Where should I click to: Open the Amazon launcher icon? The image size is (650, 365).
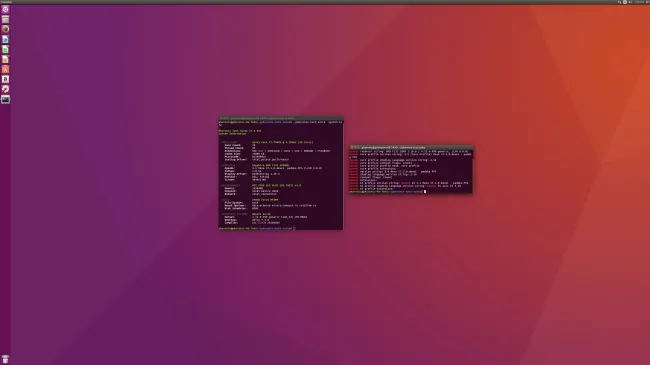point(5,79)
